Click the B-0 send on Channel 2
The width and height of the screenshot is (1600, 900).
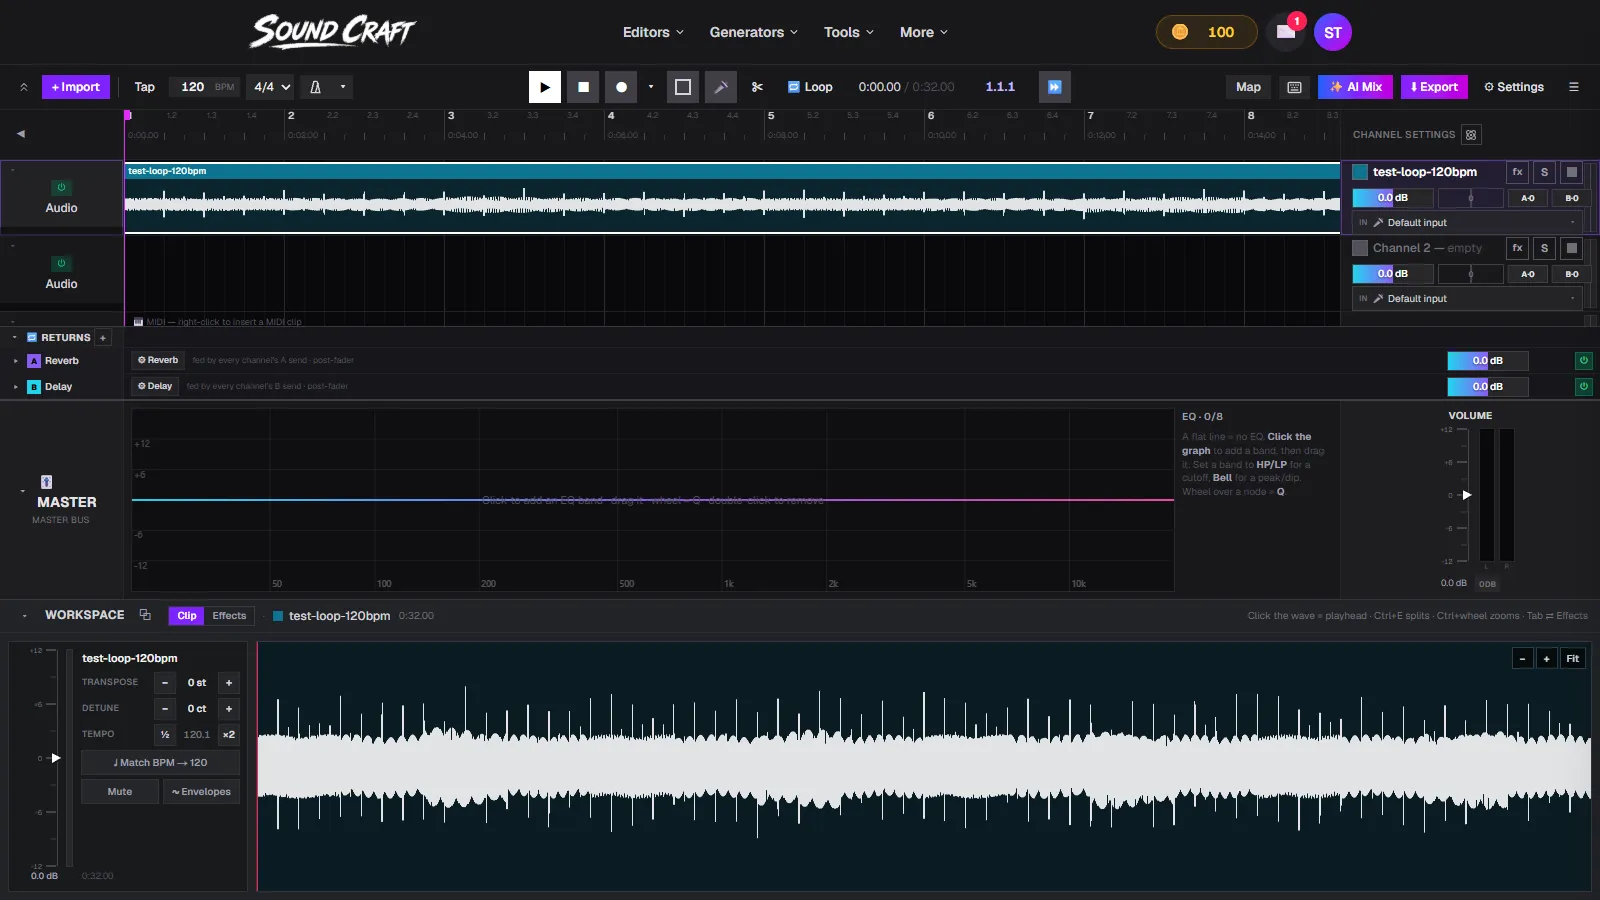coord(1572,274)
